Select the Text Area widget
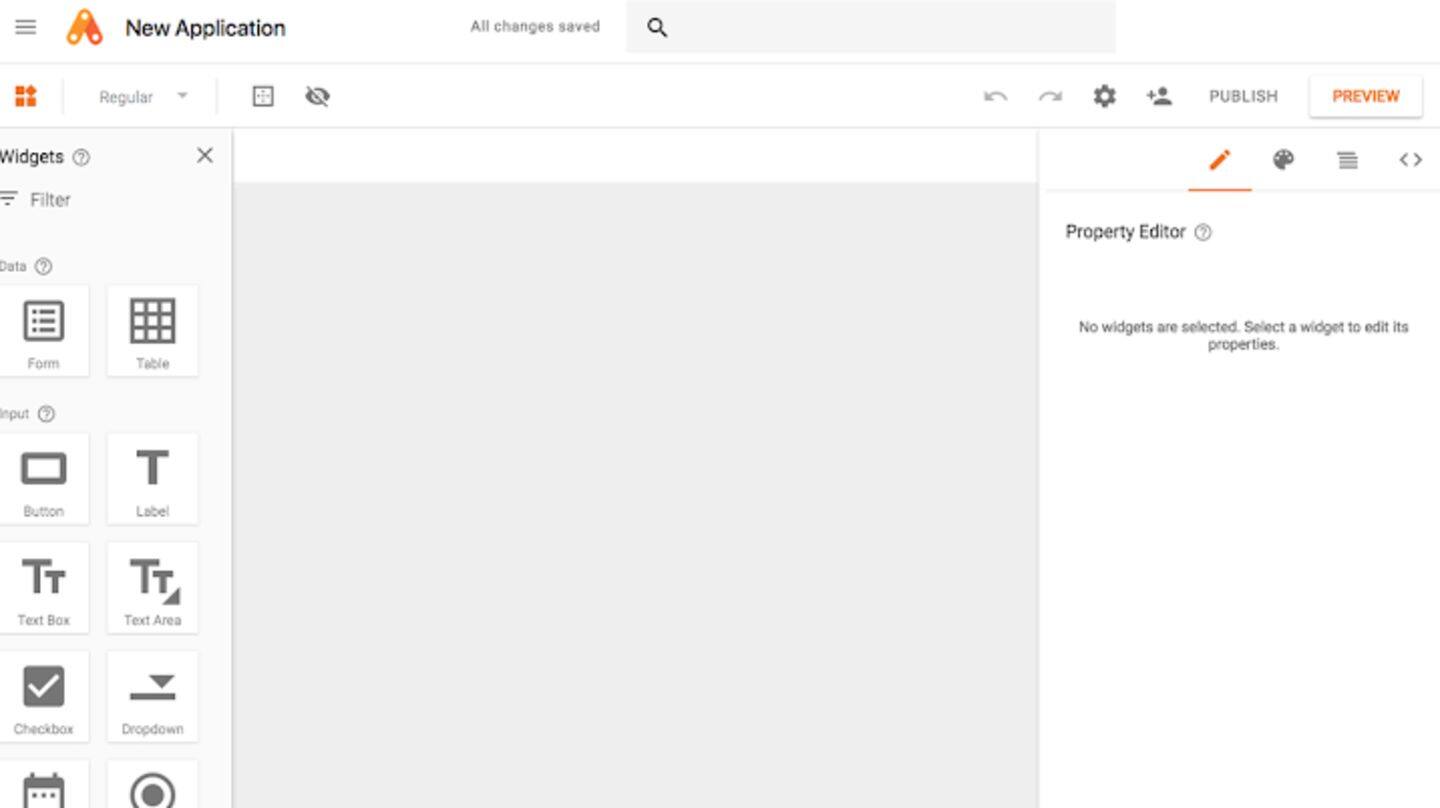The image size is (1440, 808). tap(152, 588)
